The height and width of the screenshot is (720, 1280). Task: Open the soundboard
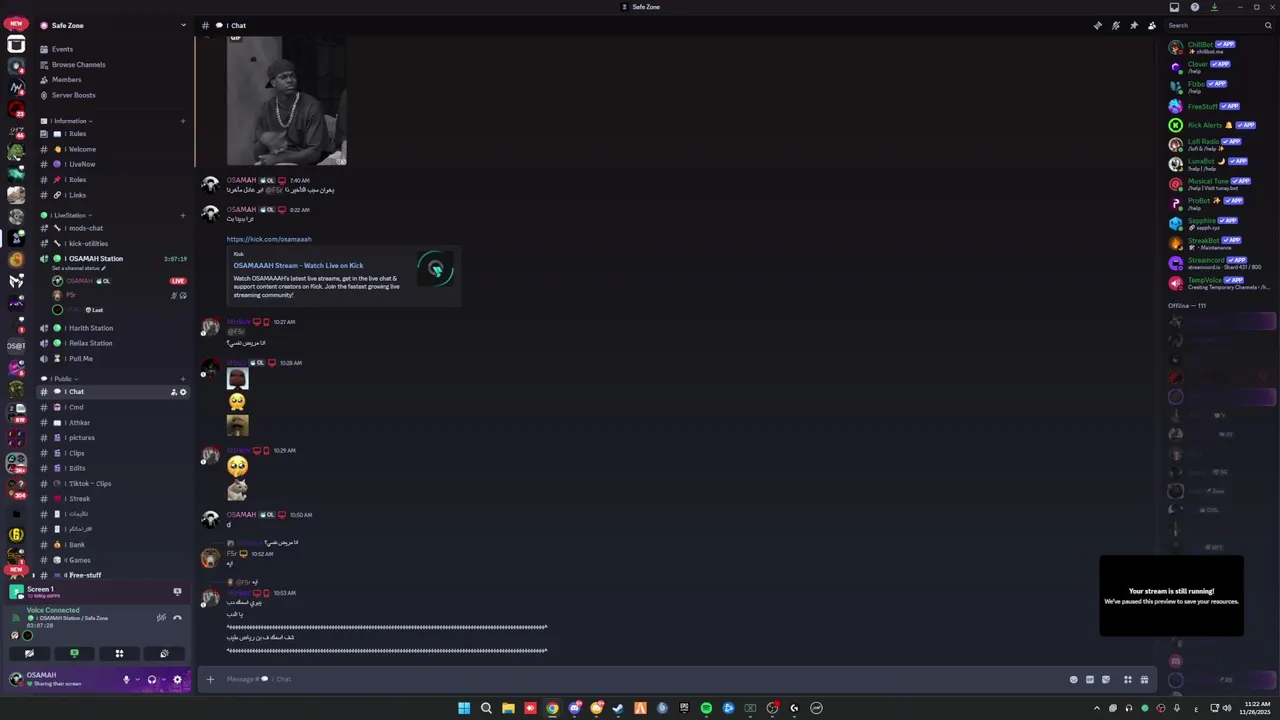click(164, 653)
